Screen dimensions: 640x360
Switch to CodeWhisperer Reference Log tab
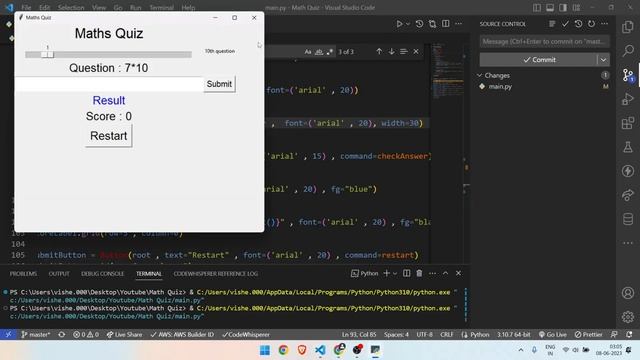click(216, 273)
